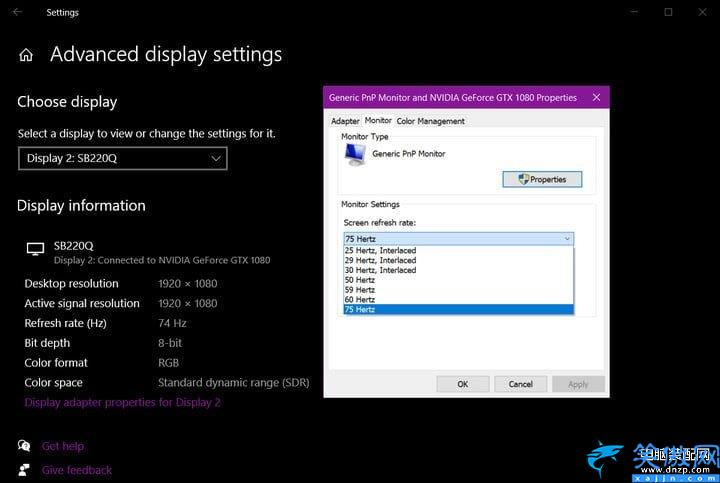Choose 59 Hertz from the list
The height and width of the screenshot is (483, 720).
(x=458, y=290)
